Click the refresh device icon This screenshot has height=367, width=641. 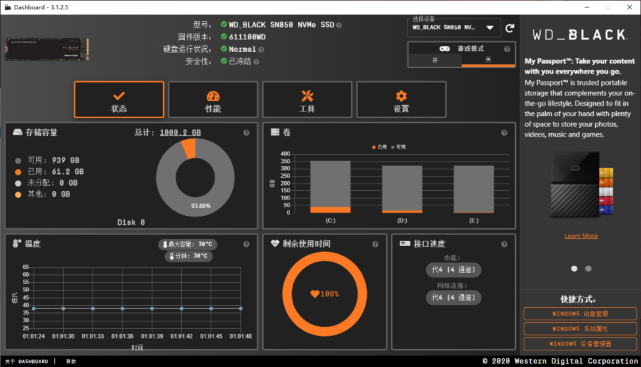click(x=509, y=28)
